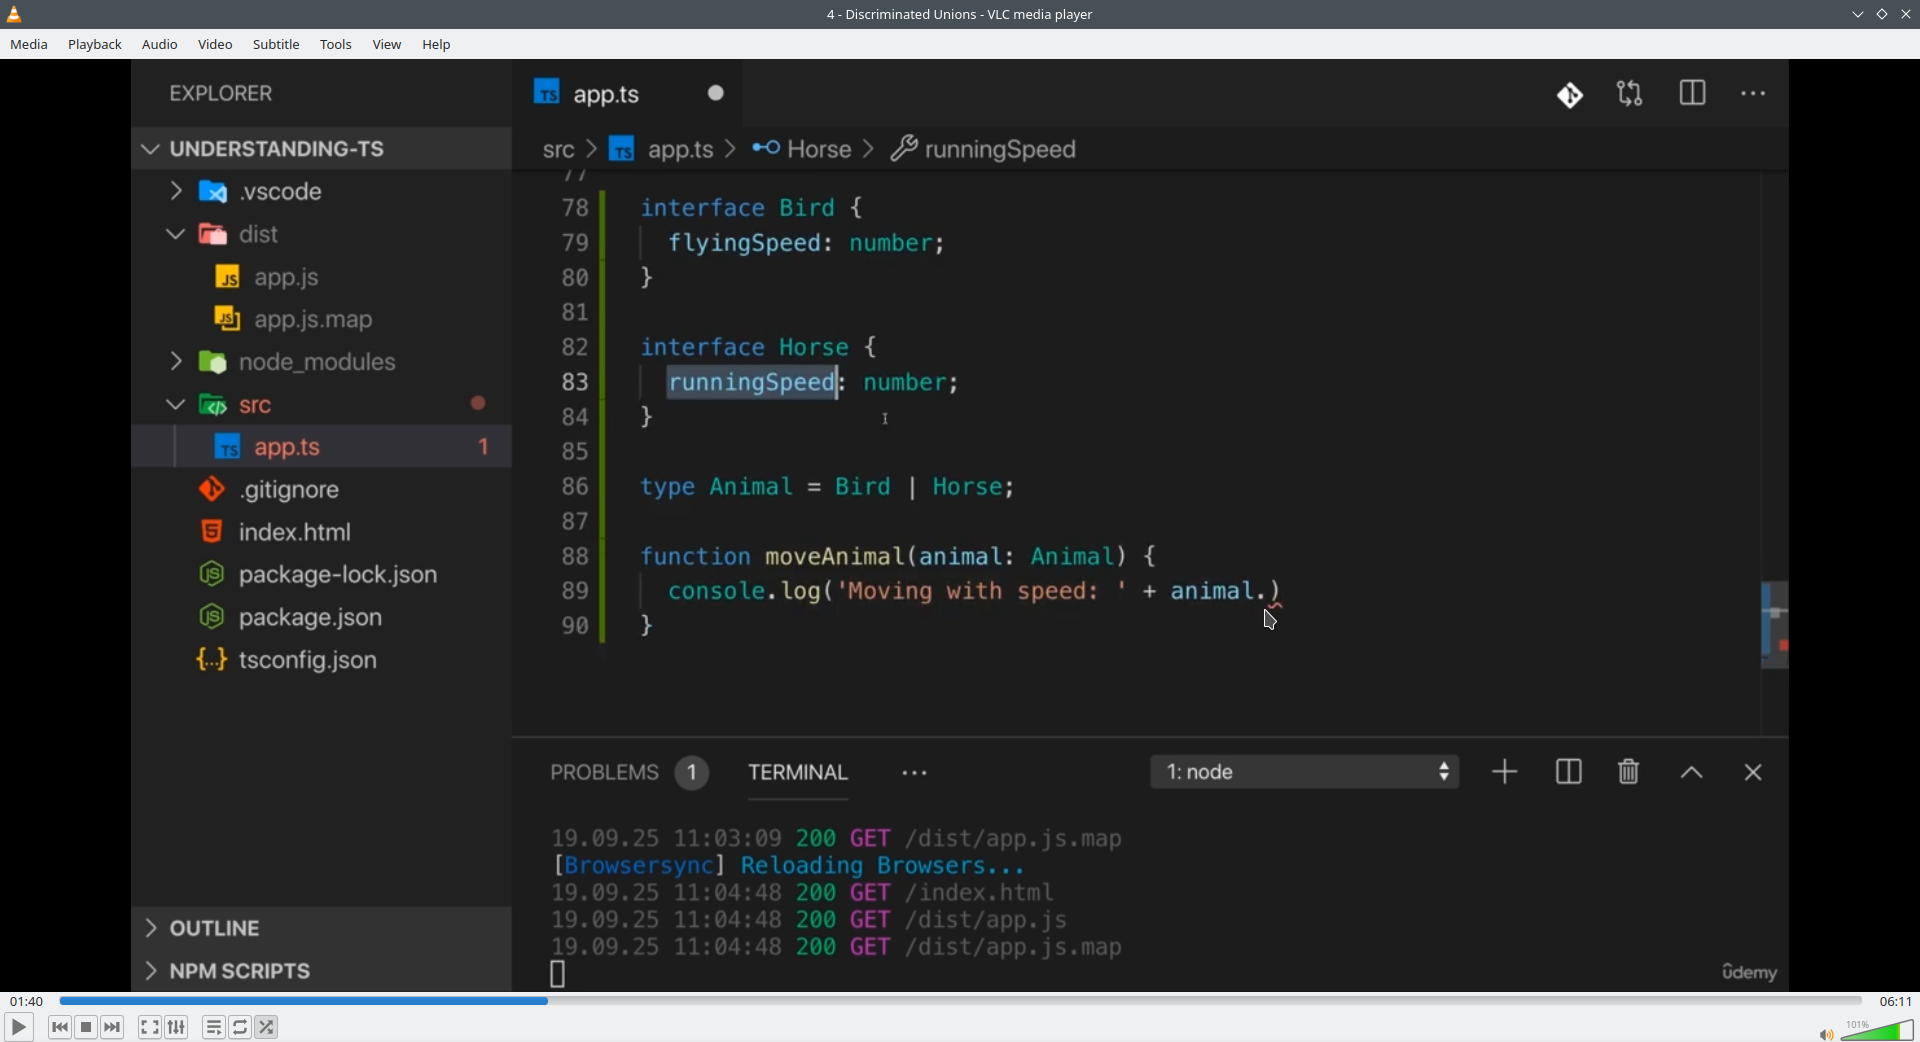This screenshot has width=1920, height=1042.
Task: Expand the NPM SCRIPTS section
Action: pos(320,970)
